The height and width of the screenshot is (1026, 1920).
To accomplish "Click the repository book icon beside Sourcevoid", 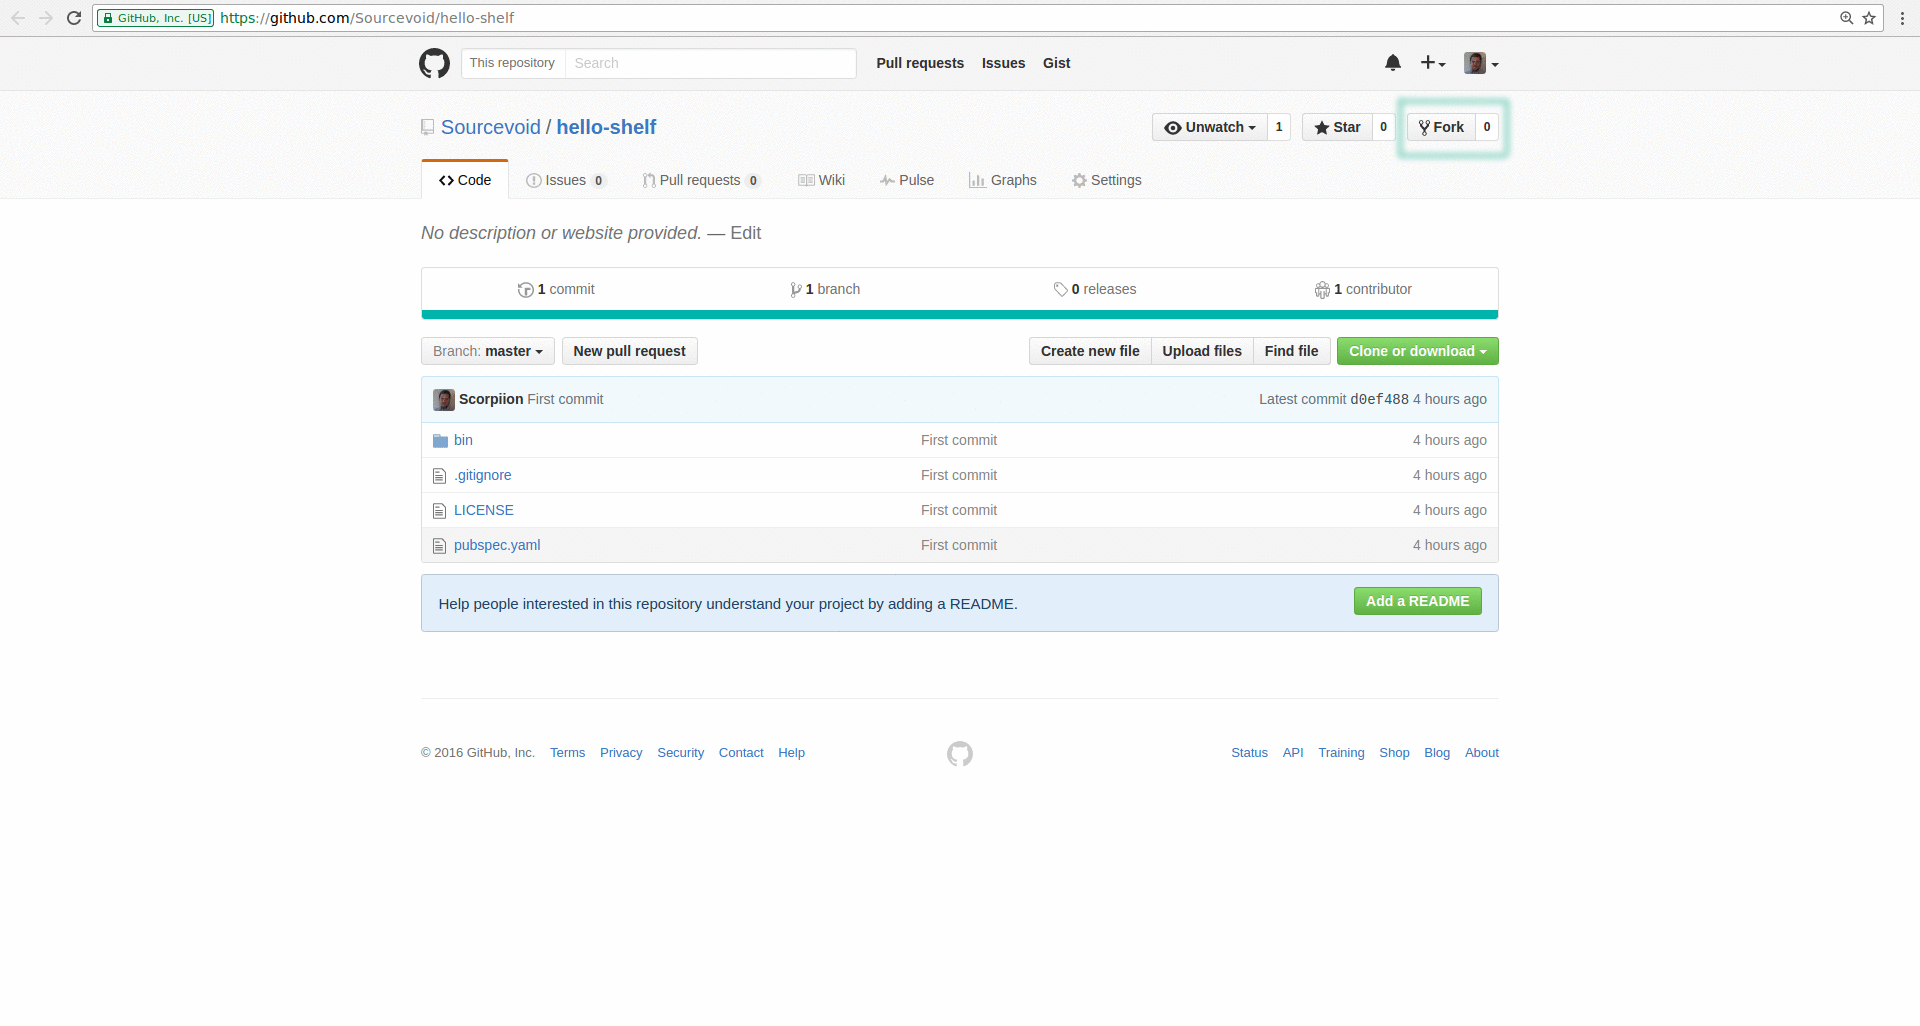I will (x=427, y=127).
